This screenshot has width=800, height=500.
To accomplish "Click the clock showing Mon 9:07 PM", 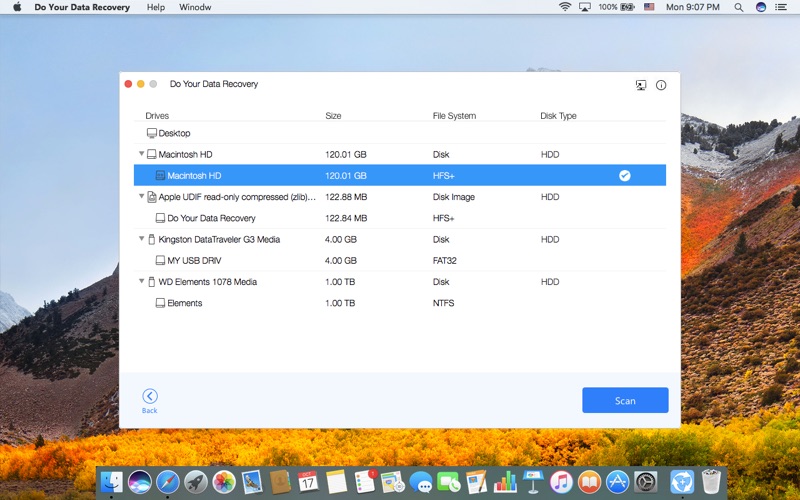I will click(x=692, y=7).
